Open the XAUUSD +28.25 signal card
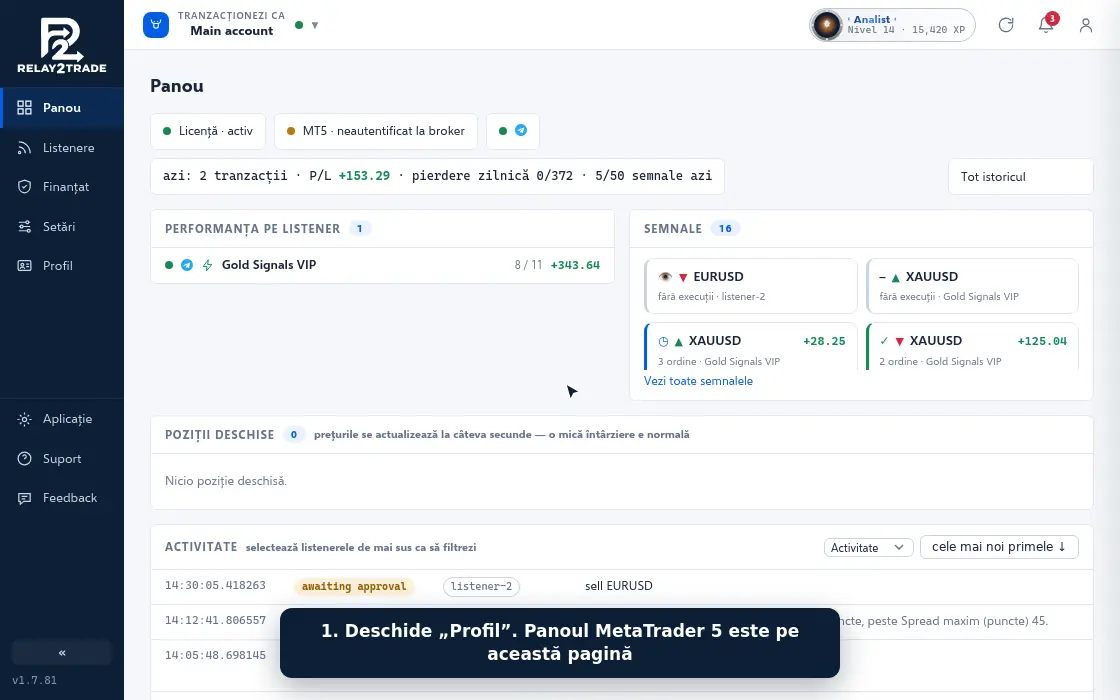 pos(750,347)
